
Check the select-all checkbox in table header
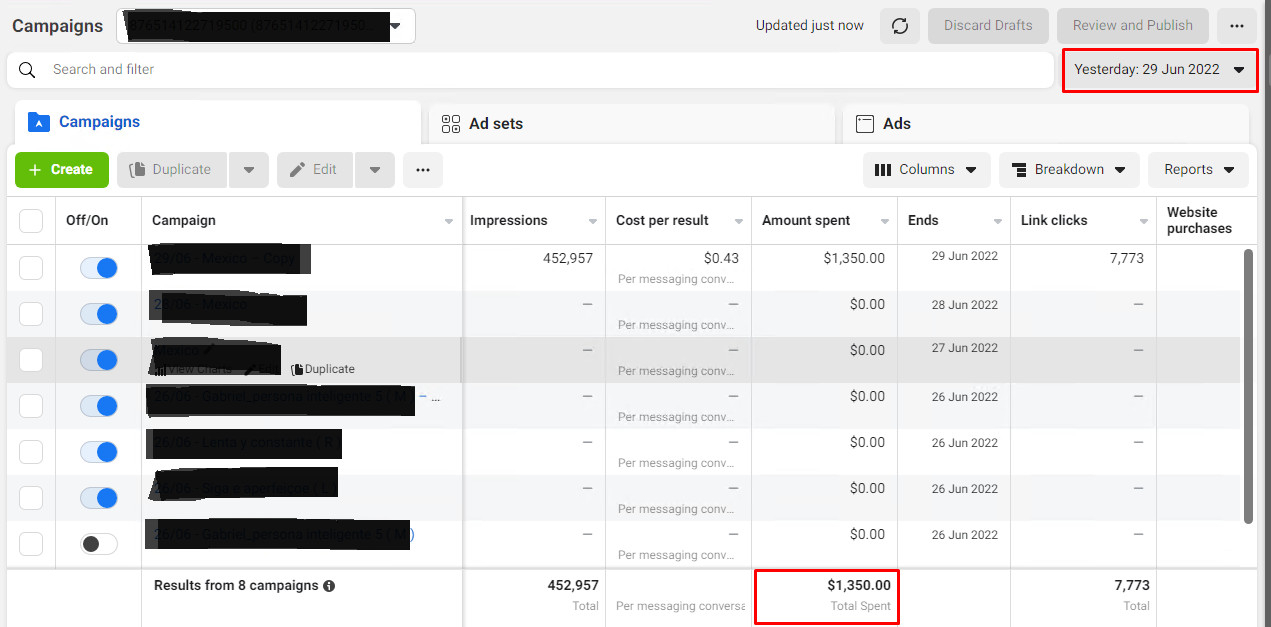click(31, 221)
